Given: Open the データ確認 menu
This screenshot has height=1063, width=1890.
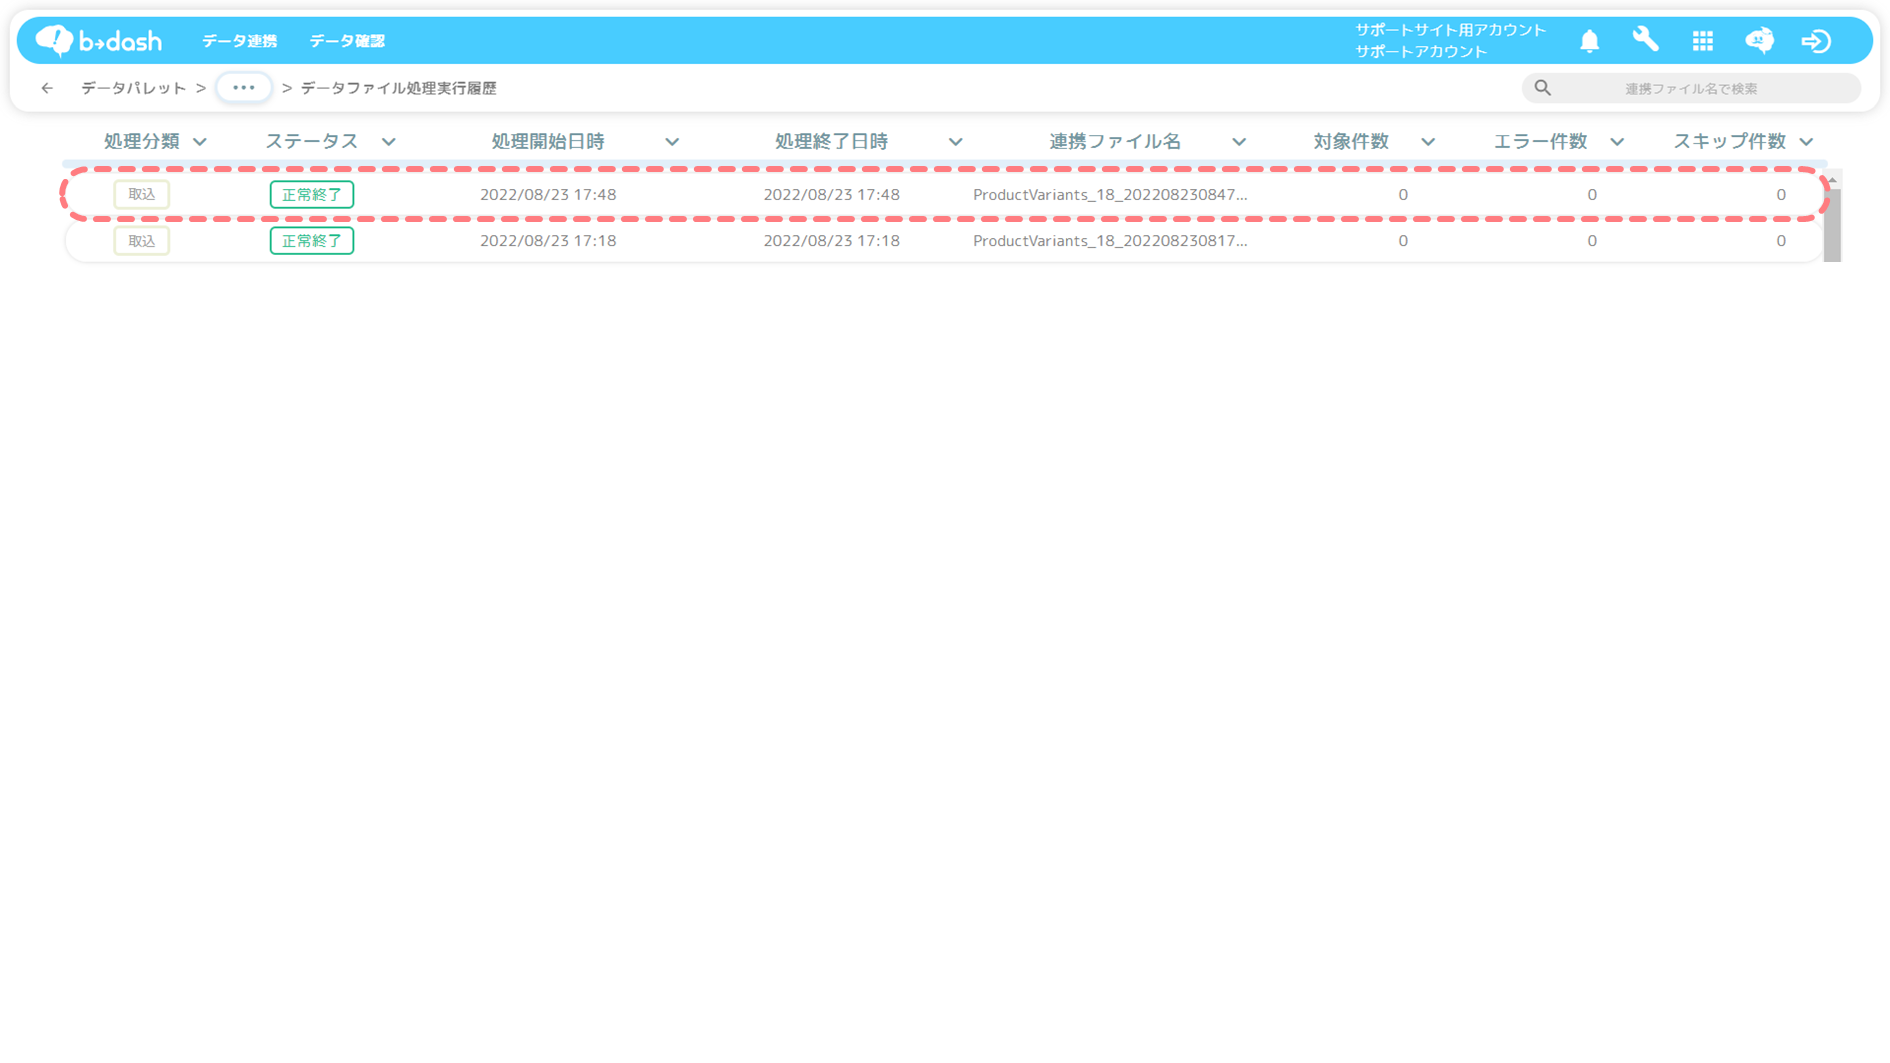Looking at the screenshot, I should [346, 41].
